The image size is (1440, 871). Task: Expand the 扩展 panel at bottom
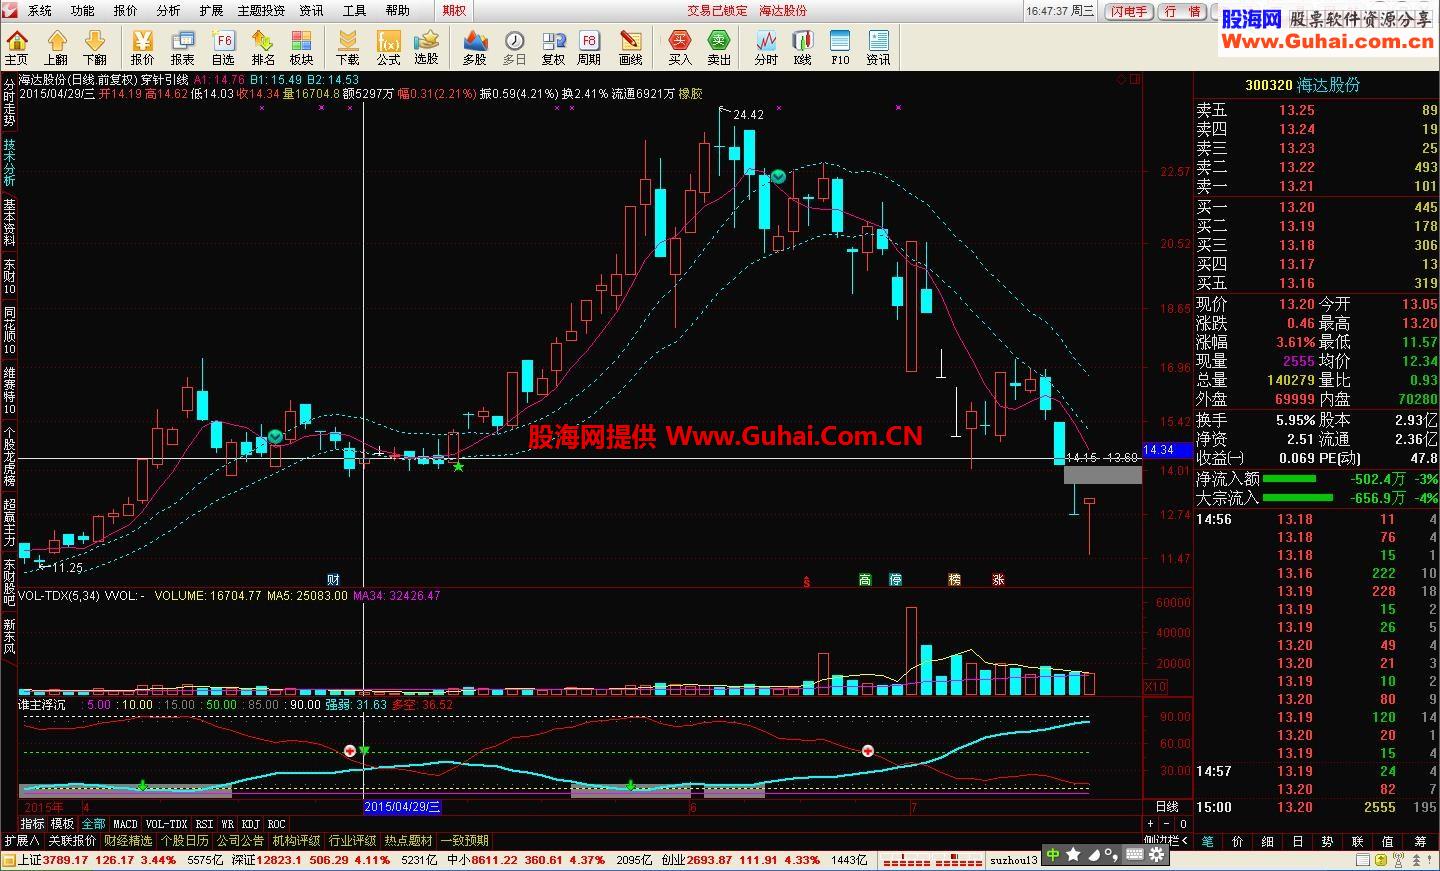click(21, 841)
